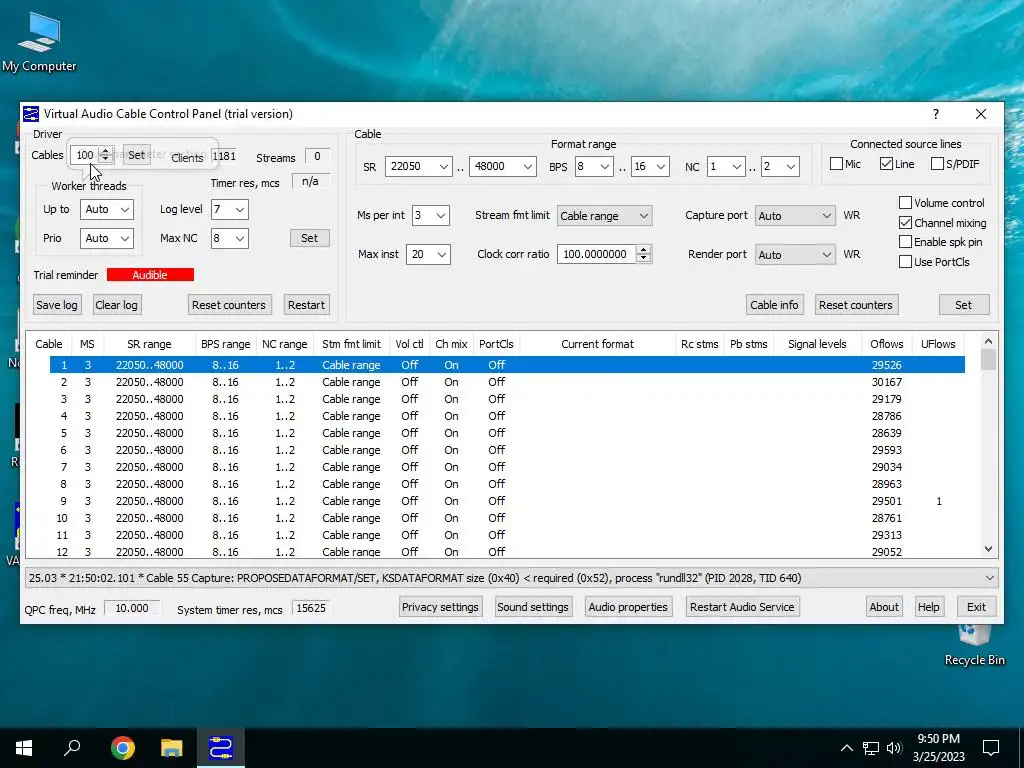
Task: Click the Signal levels column header
Action: coord(817,344)
